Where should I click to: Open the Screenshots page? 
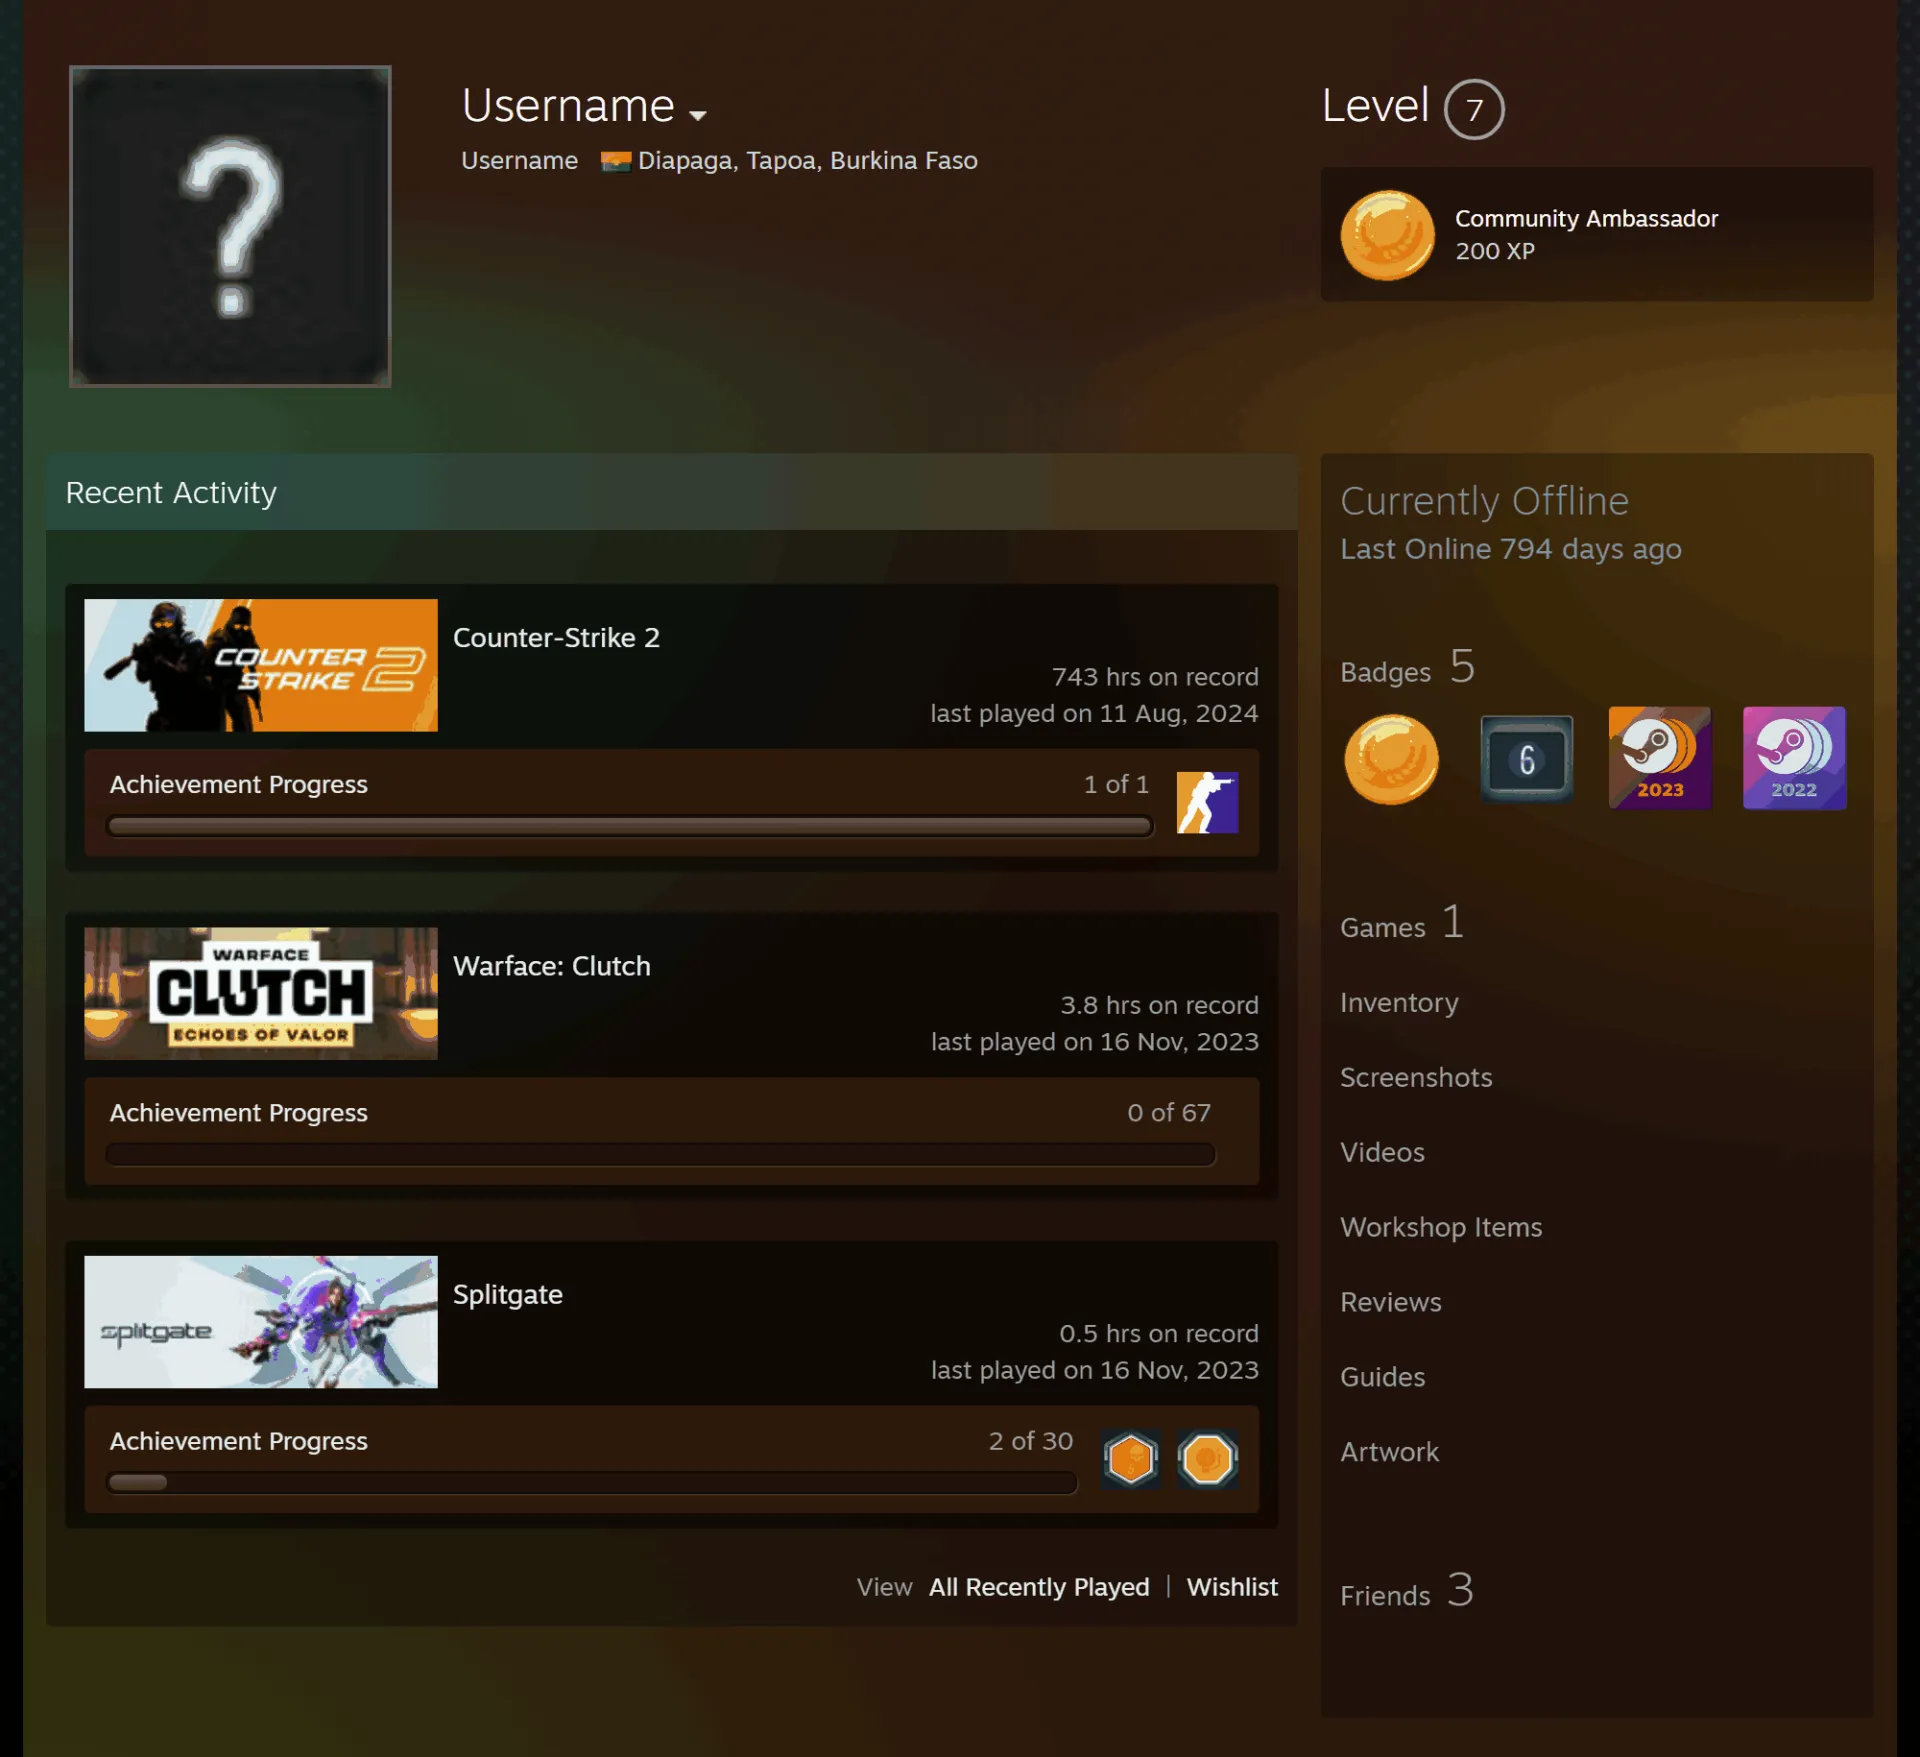coord(1416,1077)
